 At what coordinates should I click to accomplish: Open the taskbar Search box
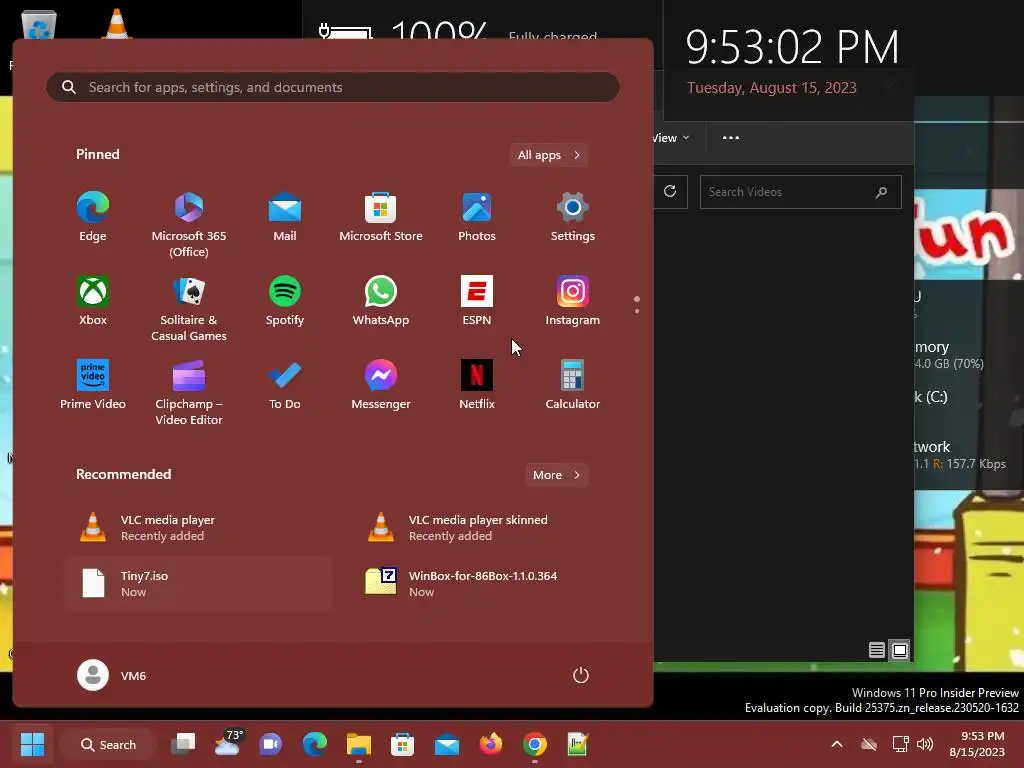(x=108, y=744)
